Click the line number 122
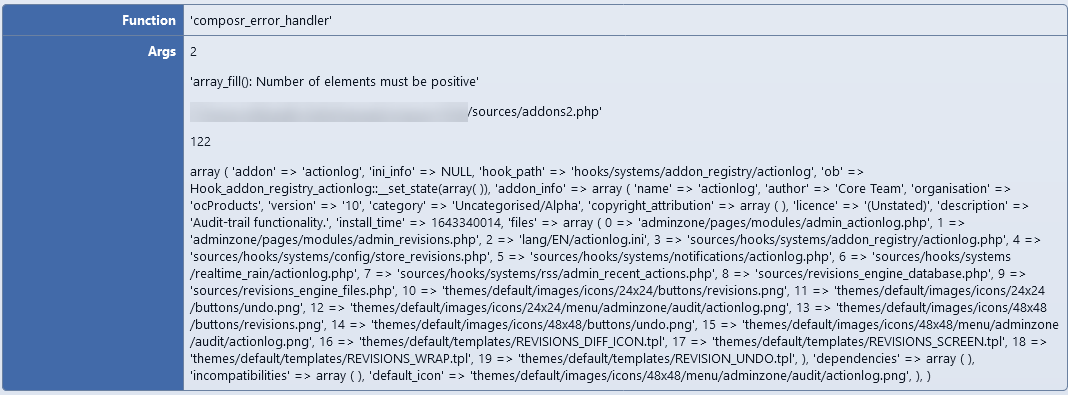This screenshot has height=395, width=1068. (200, 142)
